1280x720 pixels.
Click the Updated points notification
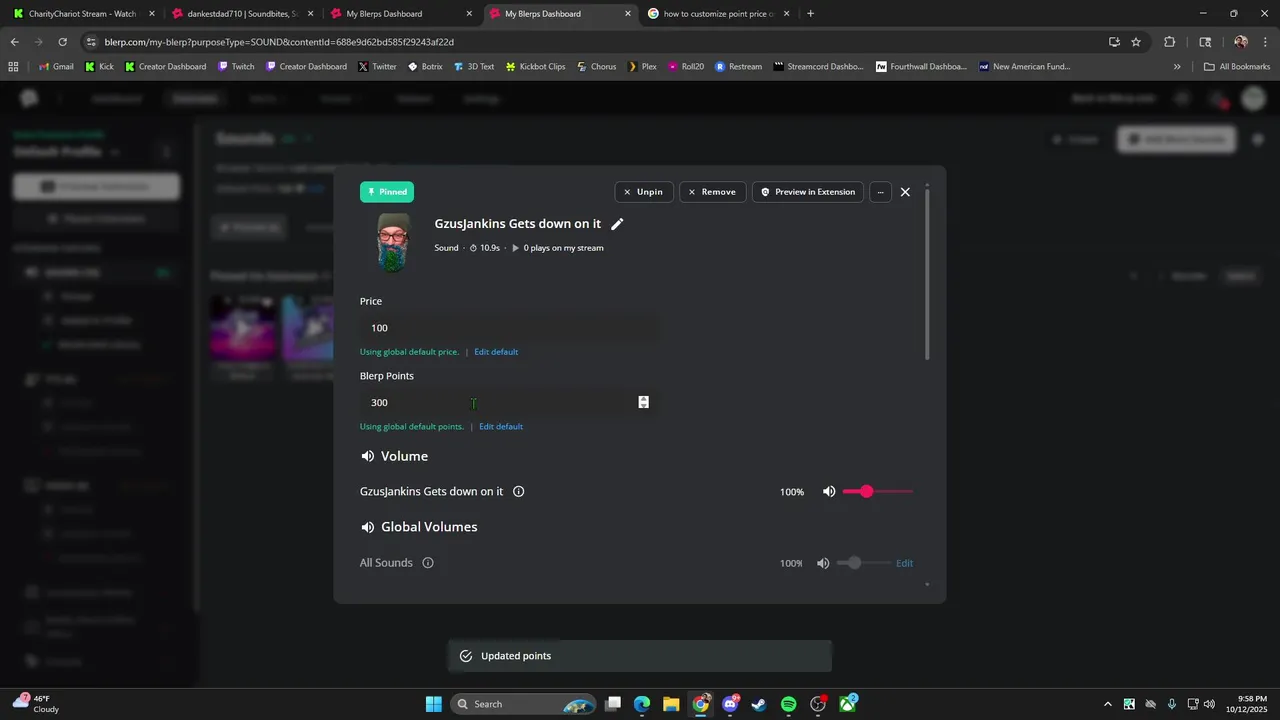click(640, 656)
